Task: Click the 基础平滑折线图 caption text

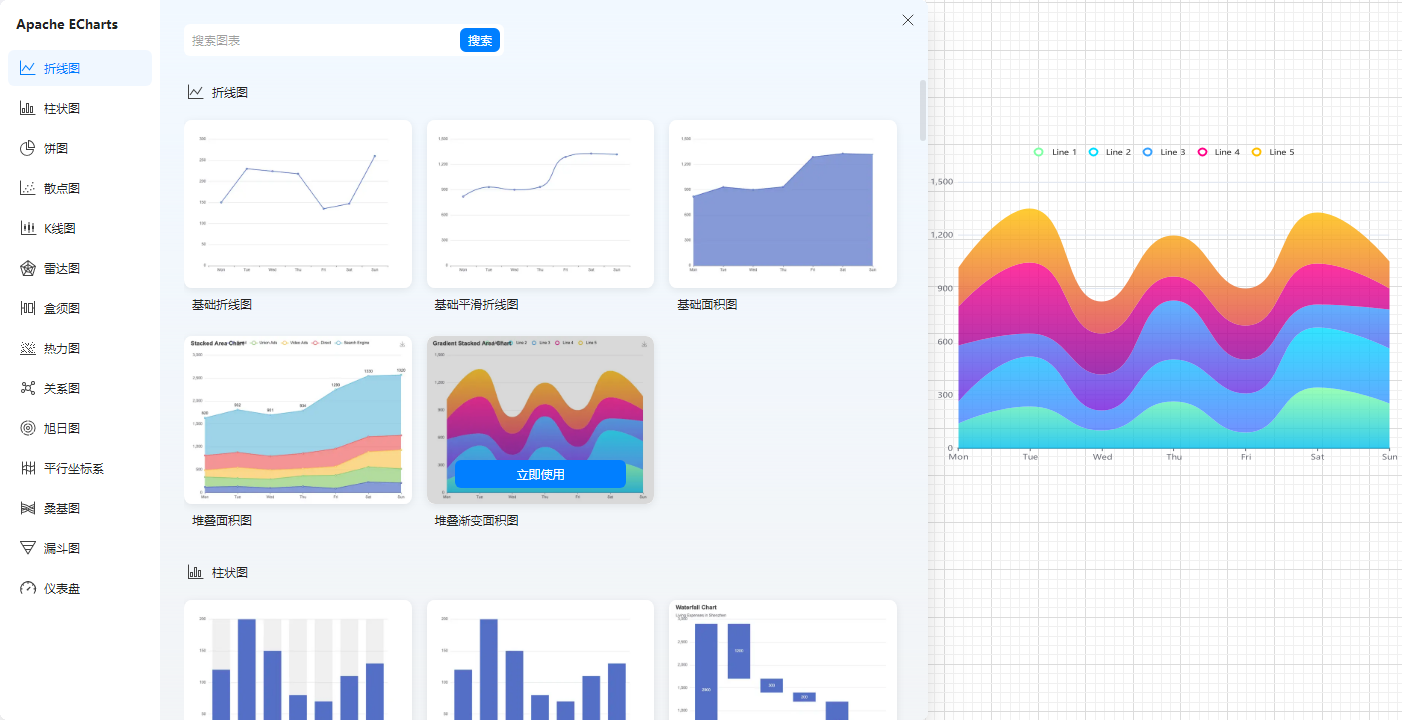Action: coord(476,304)
